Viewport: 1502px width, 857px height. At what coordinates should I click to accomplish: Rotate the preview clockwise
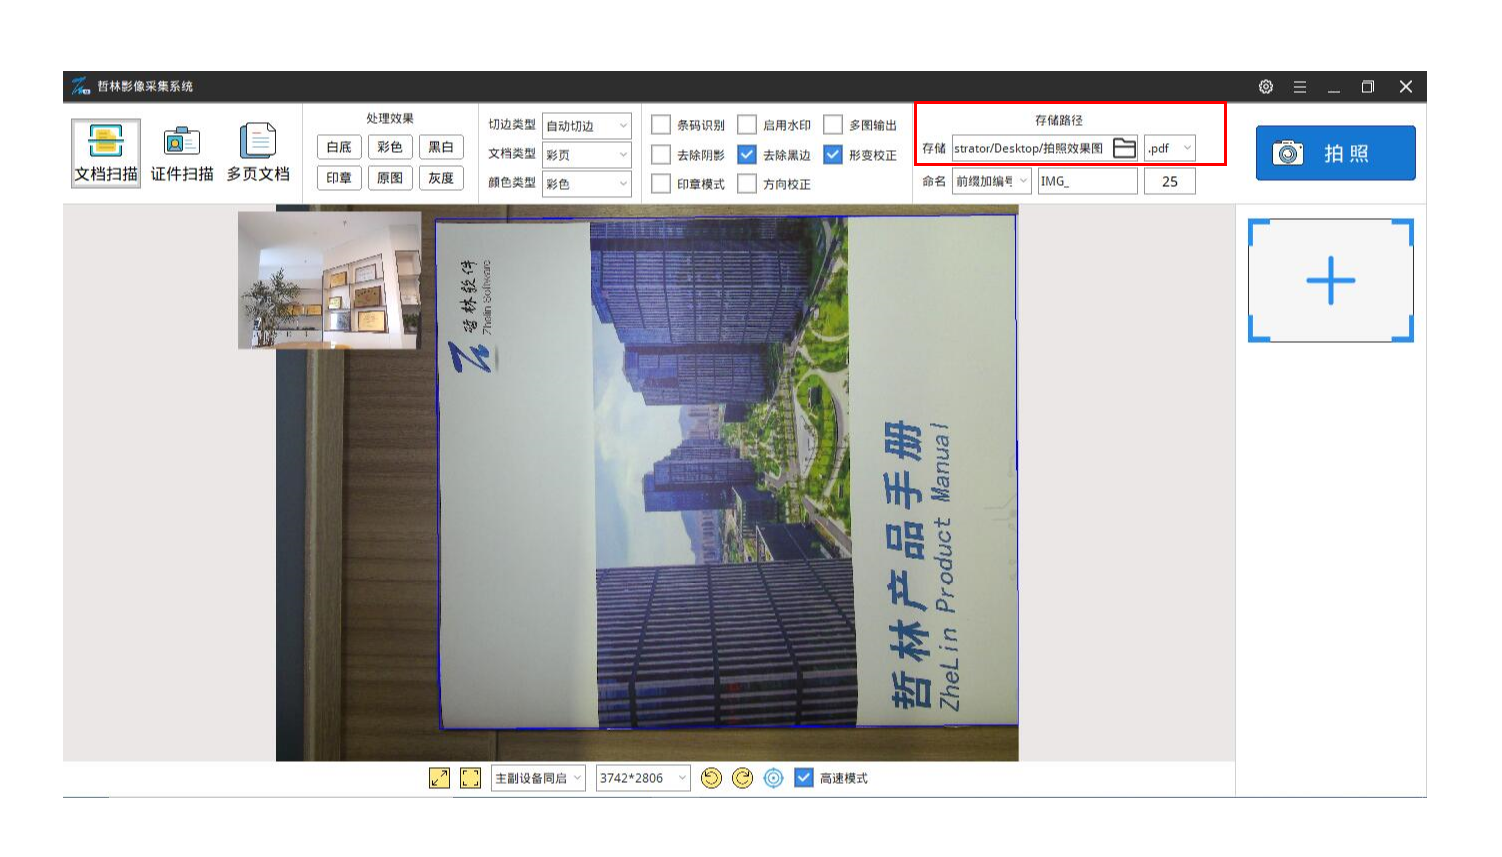(742, 778)
